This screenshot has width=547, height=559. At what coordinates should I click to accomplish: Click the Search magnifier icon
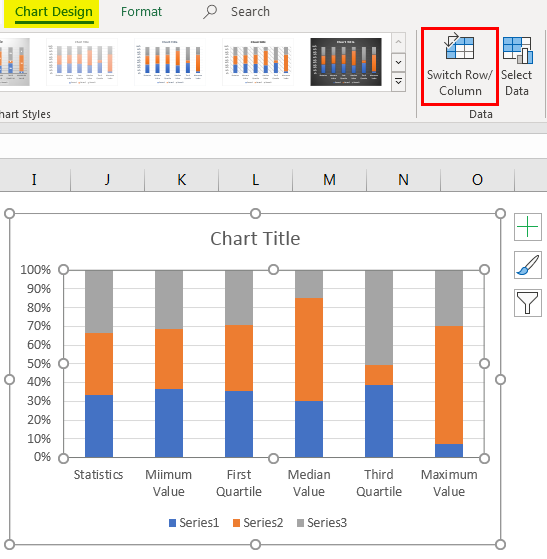pyautogui.click(x=210, y=12)
